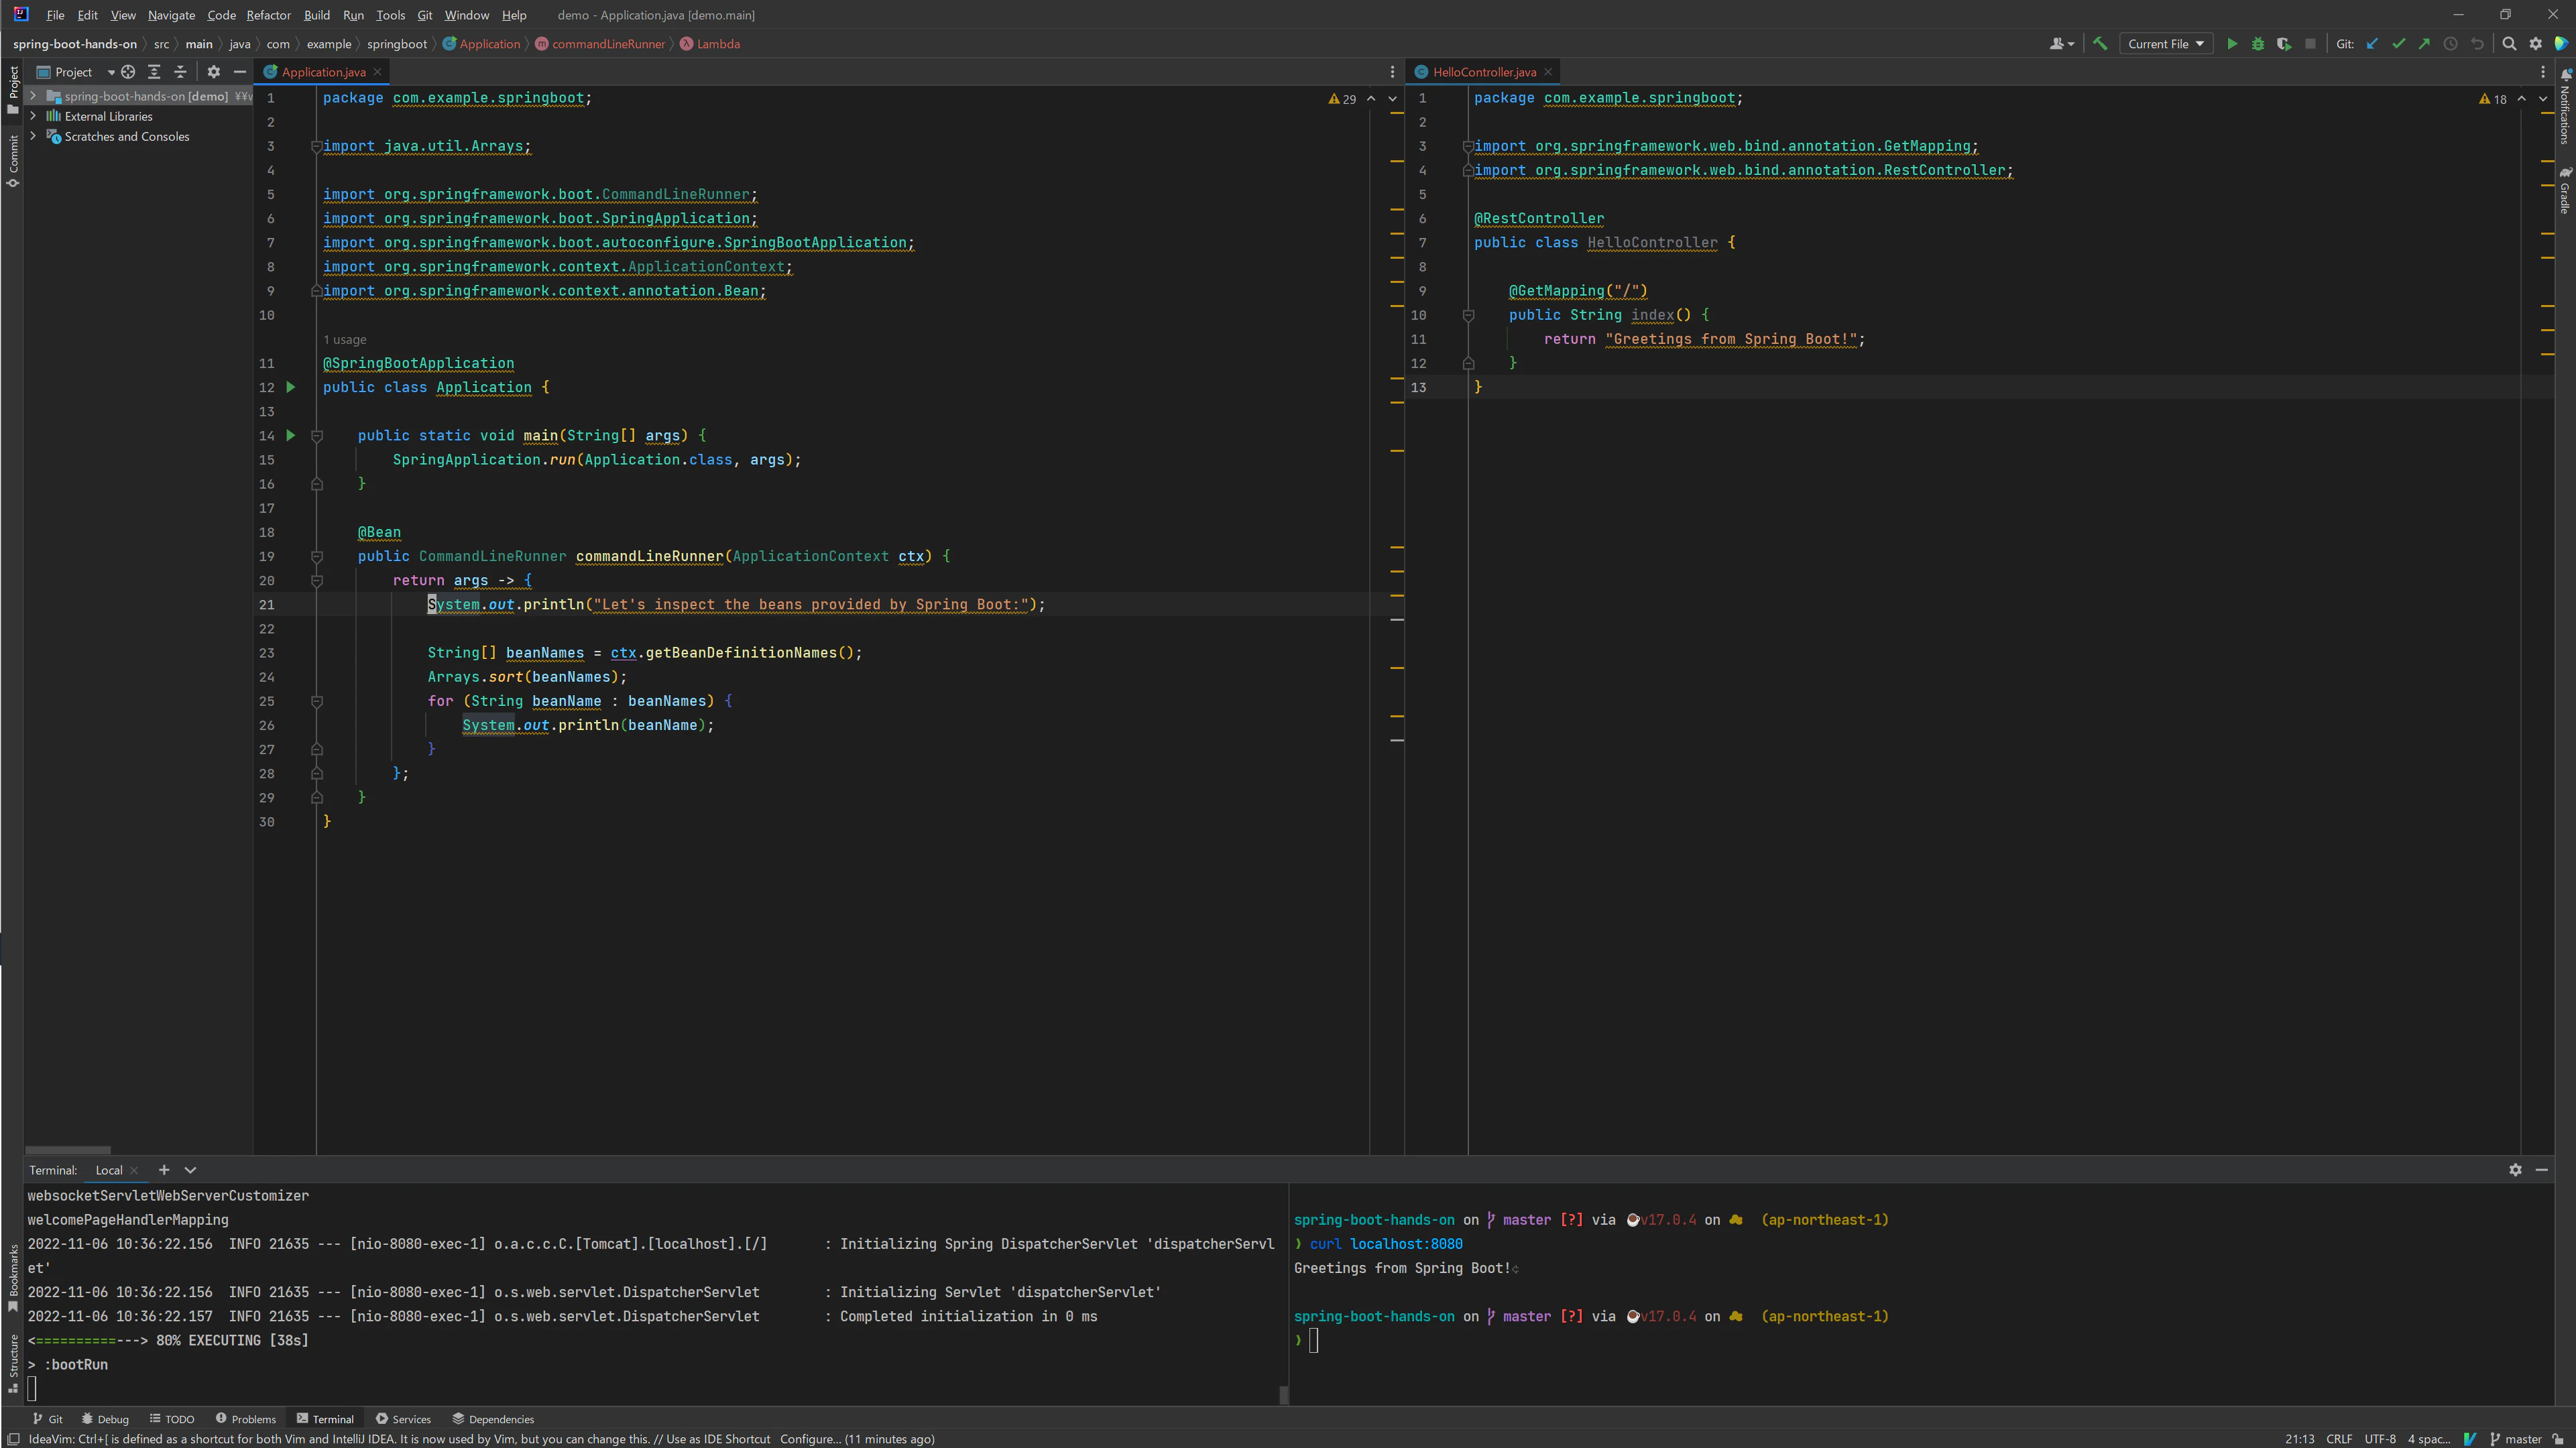Build the project with the hammer icon

pos(2100,43)
